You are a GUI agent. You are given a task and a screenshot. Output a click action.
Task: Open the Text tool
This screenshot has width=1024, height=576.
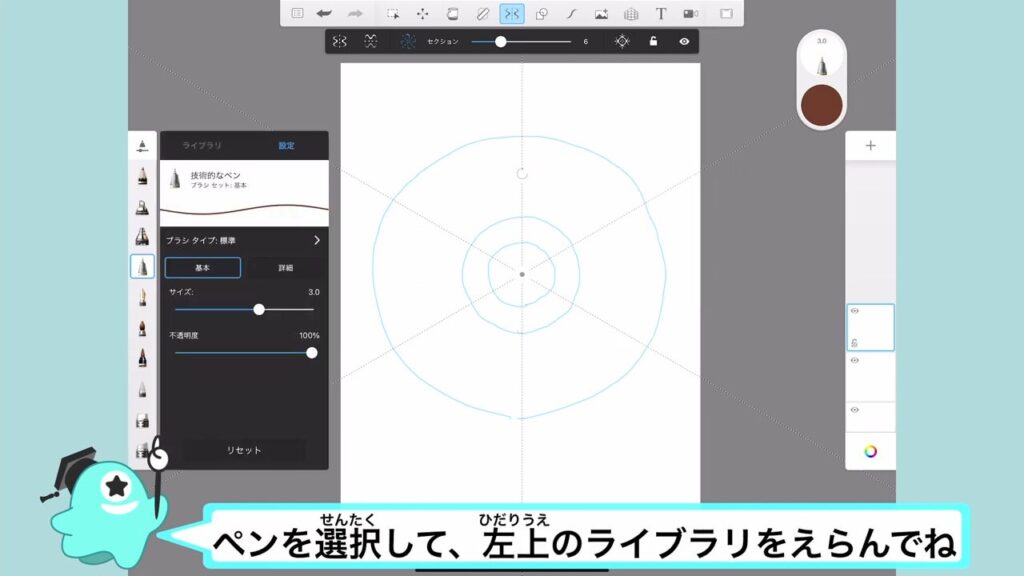pos(660,14)
